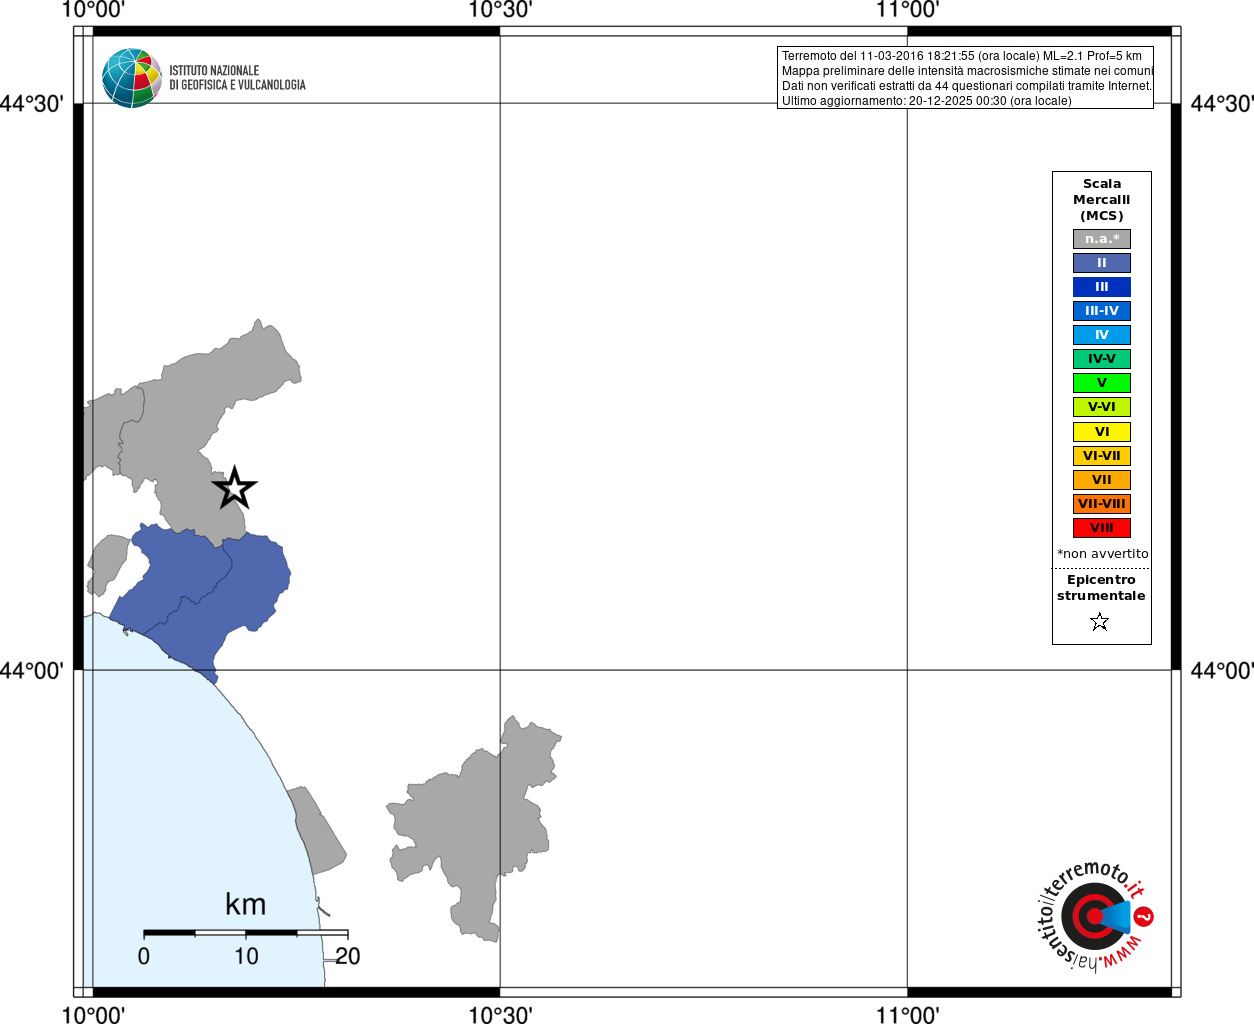Click the left 44°30' latitude label

[x=32, y=104]
